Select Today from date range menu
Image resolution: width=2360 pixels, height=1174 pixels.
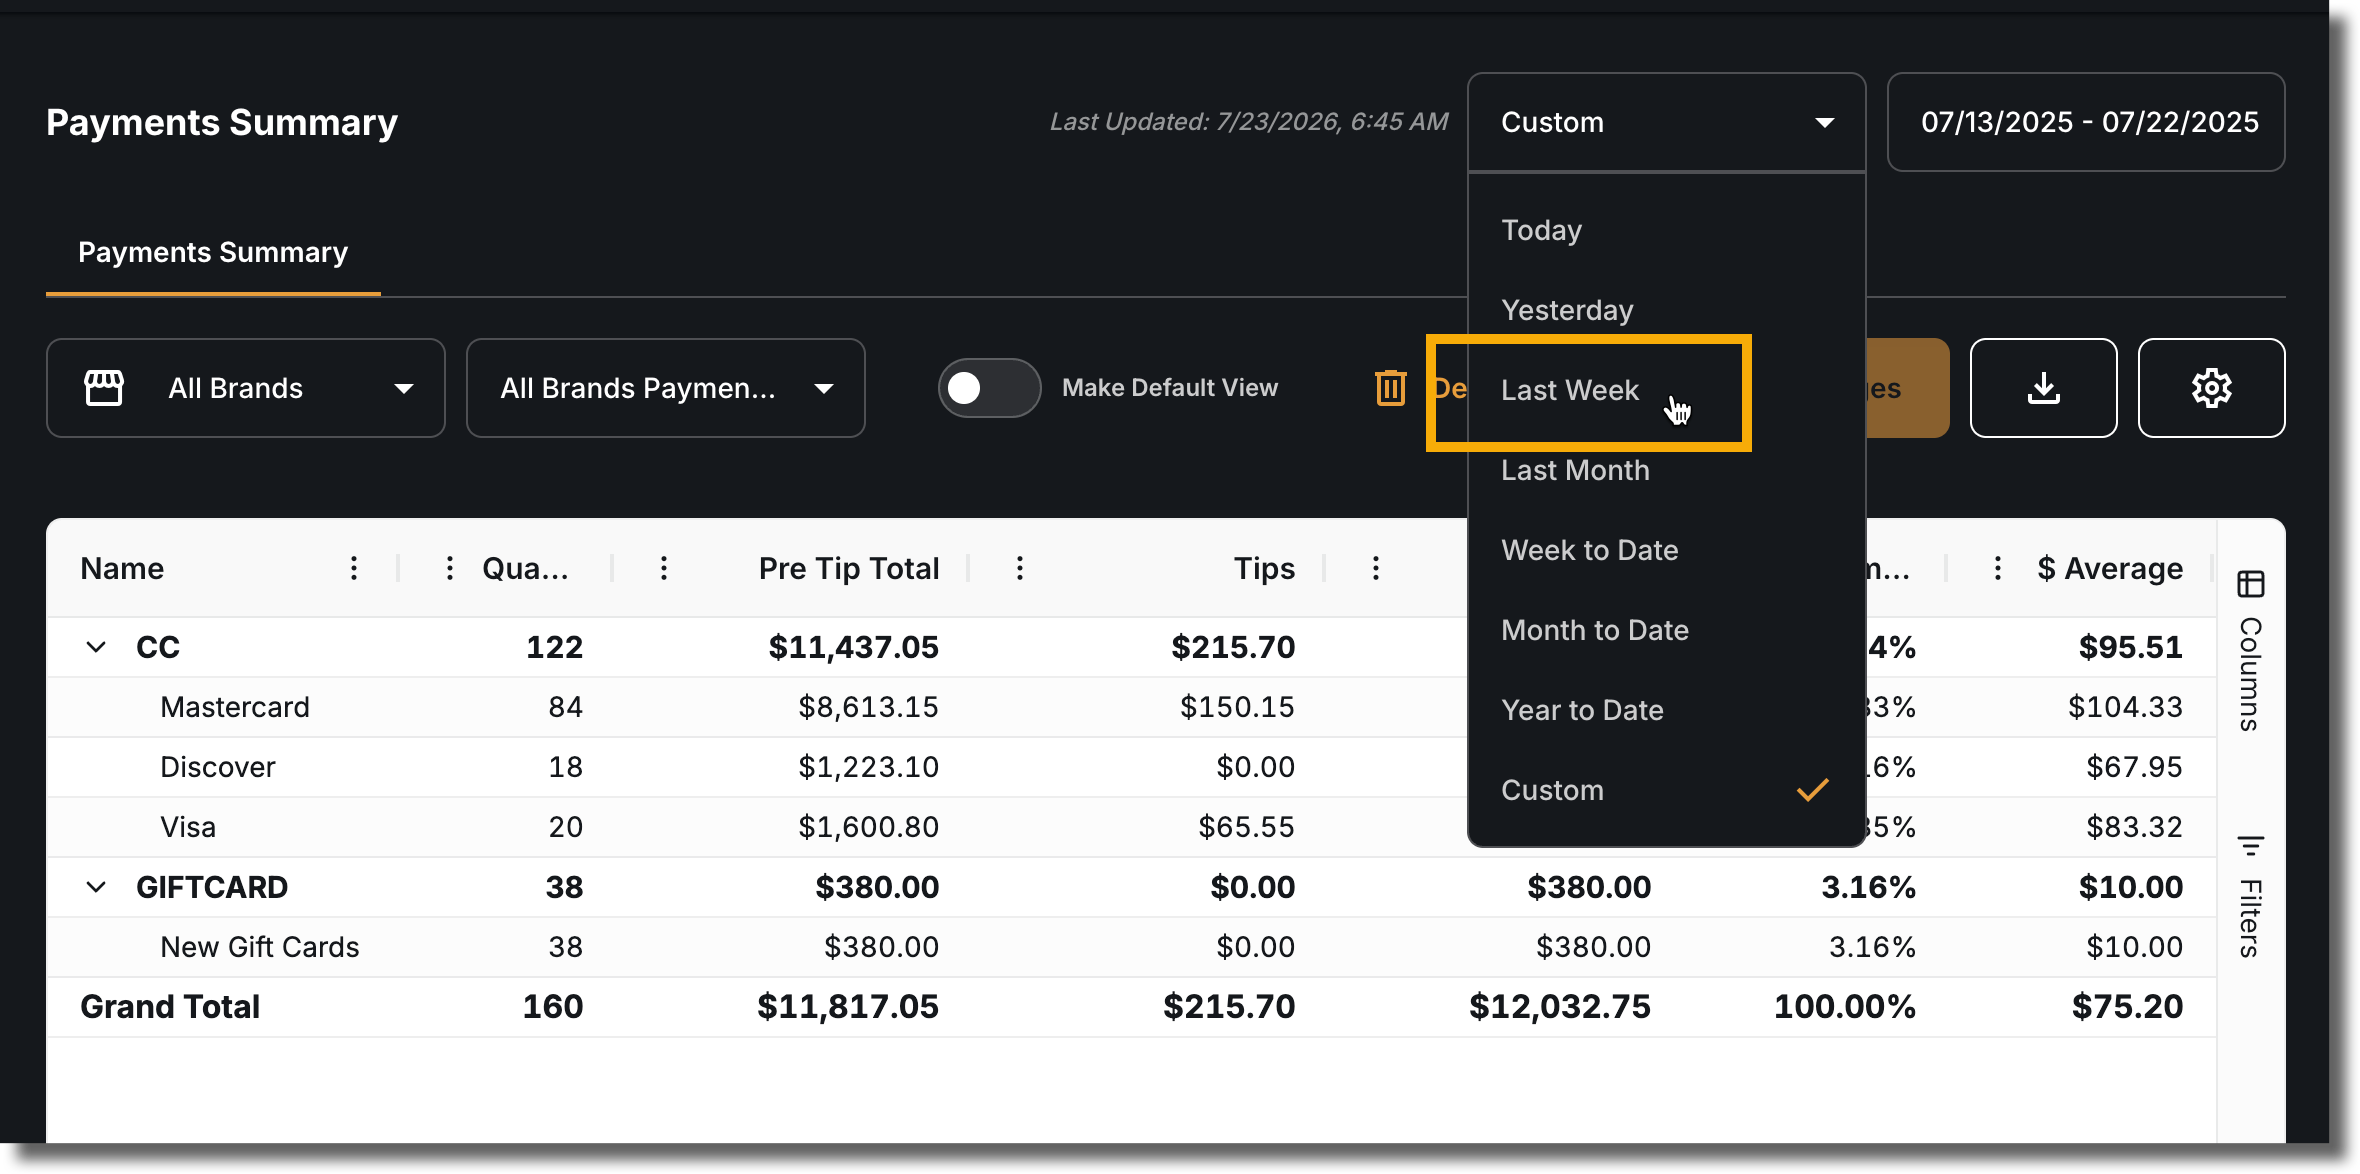[x=1667, y=230]
